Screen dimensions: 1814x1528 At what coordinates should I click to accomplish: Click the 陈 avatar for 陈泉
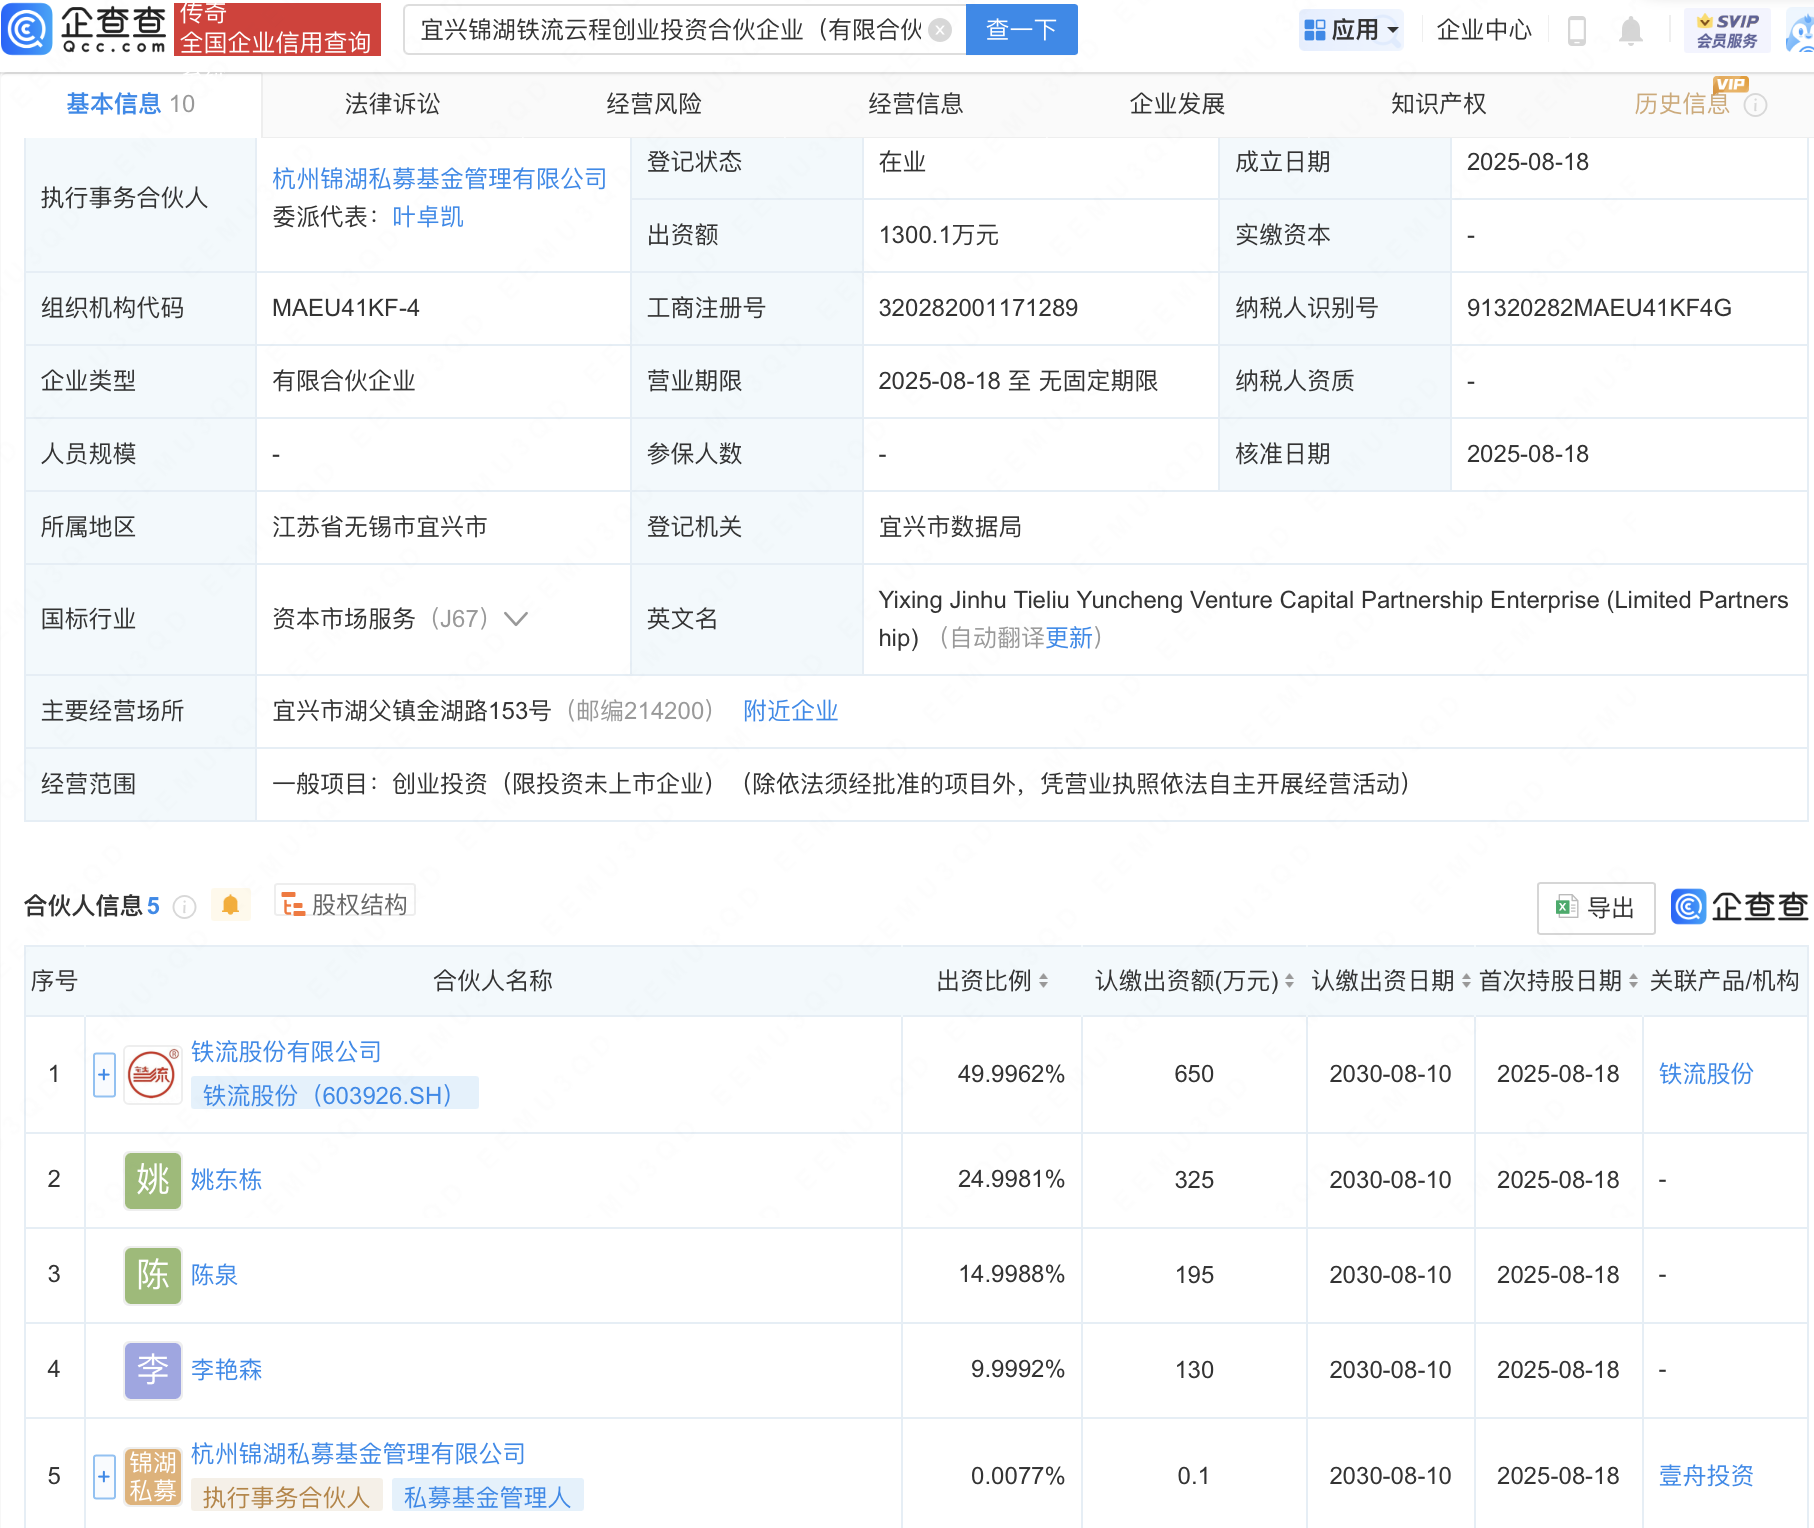click(x=152, y=1275)
